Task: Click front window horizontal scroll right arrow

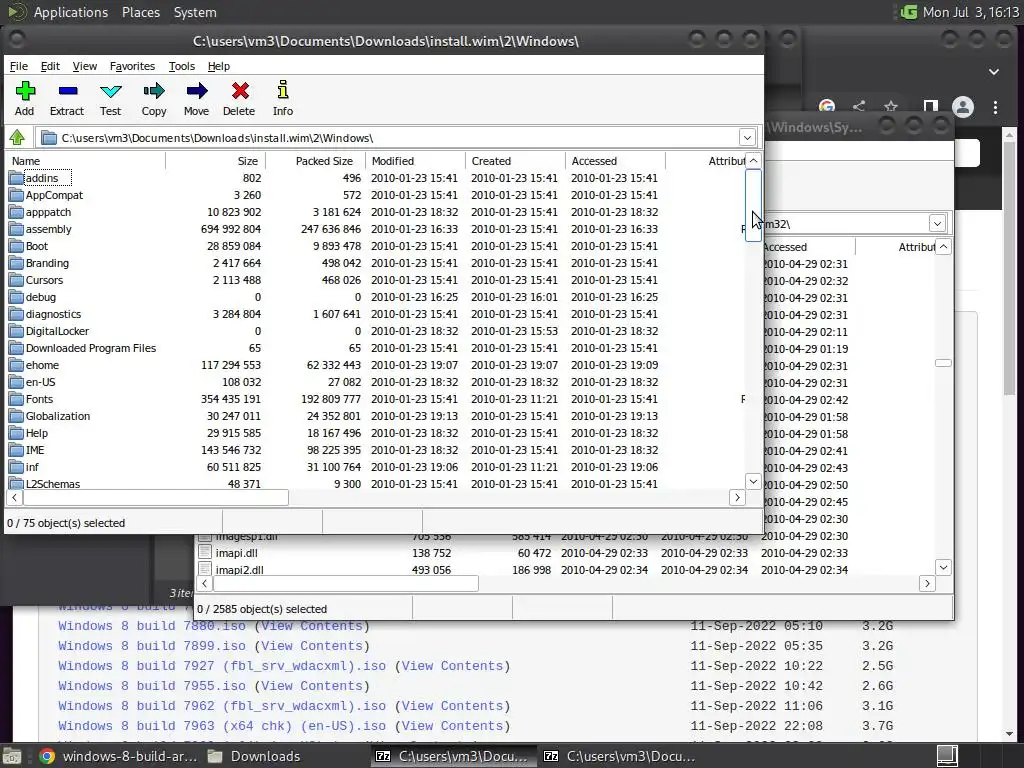Action: pyautogui.click(x=737, y=498)
